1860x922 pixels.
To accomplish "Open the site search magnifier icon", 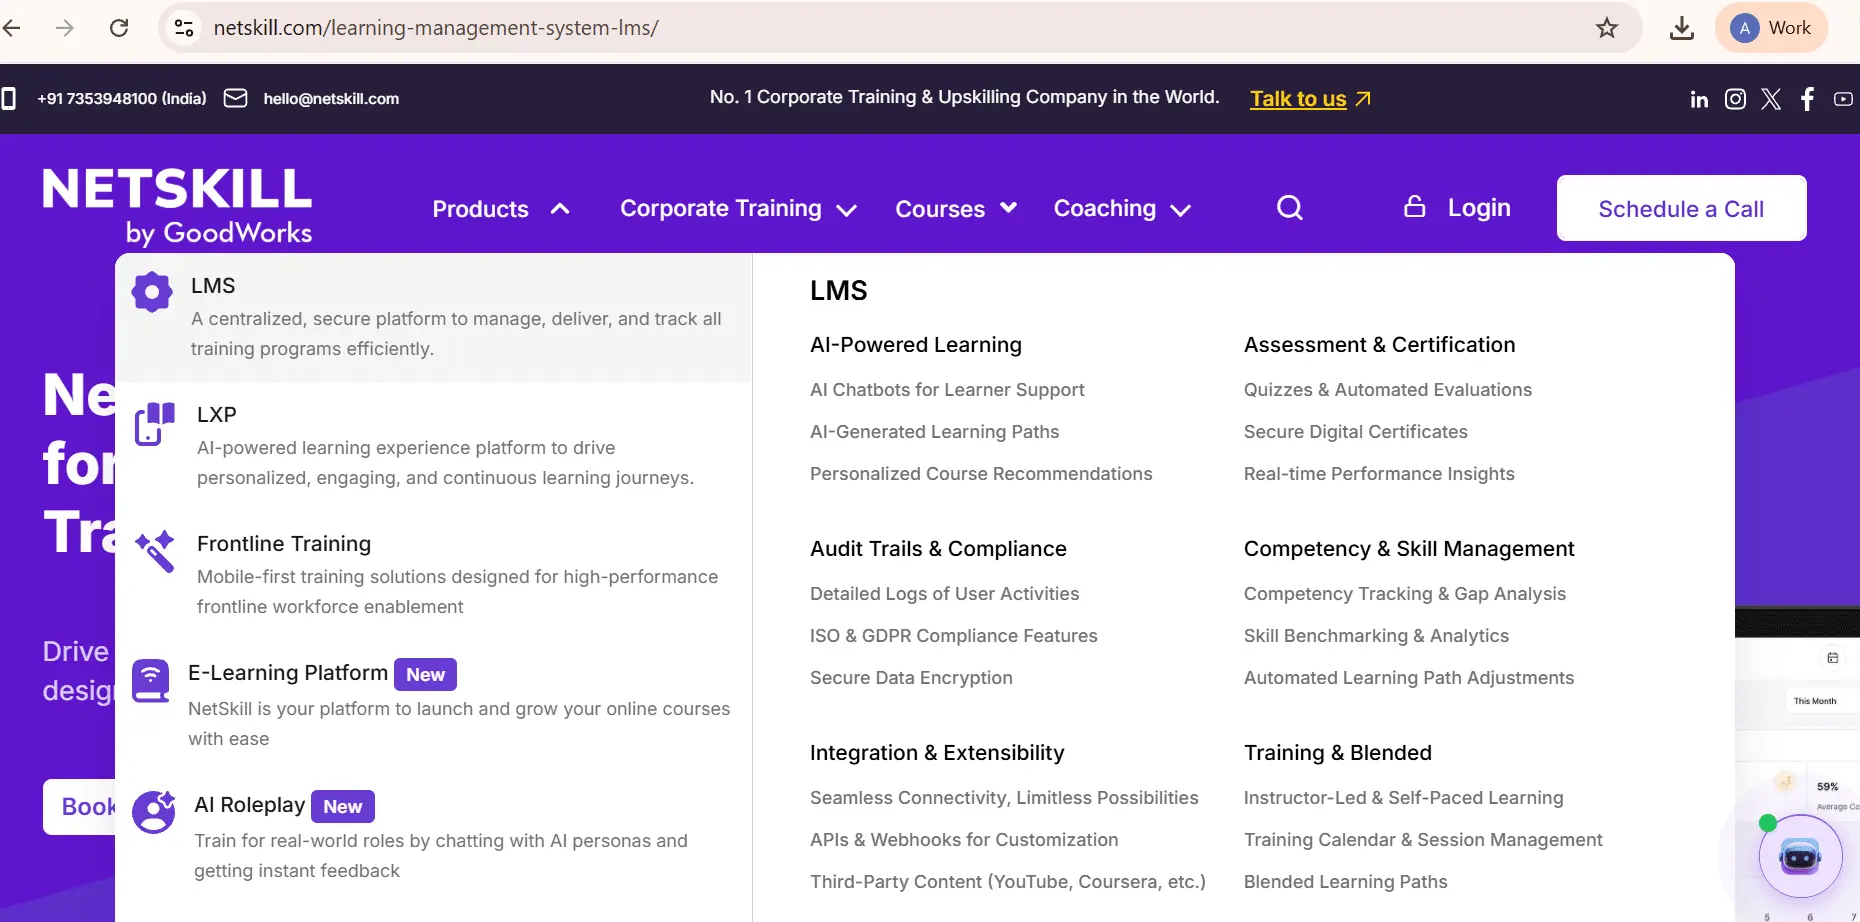I will 1290,208.
